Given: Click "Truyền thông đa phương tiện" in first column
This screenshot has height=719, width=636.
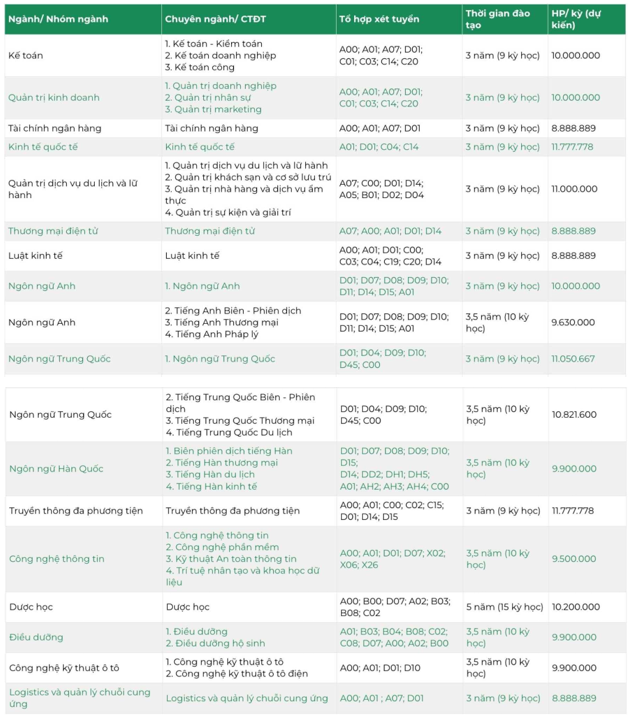Looking at the screenshot, I should (77, 510).
